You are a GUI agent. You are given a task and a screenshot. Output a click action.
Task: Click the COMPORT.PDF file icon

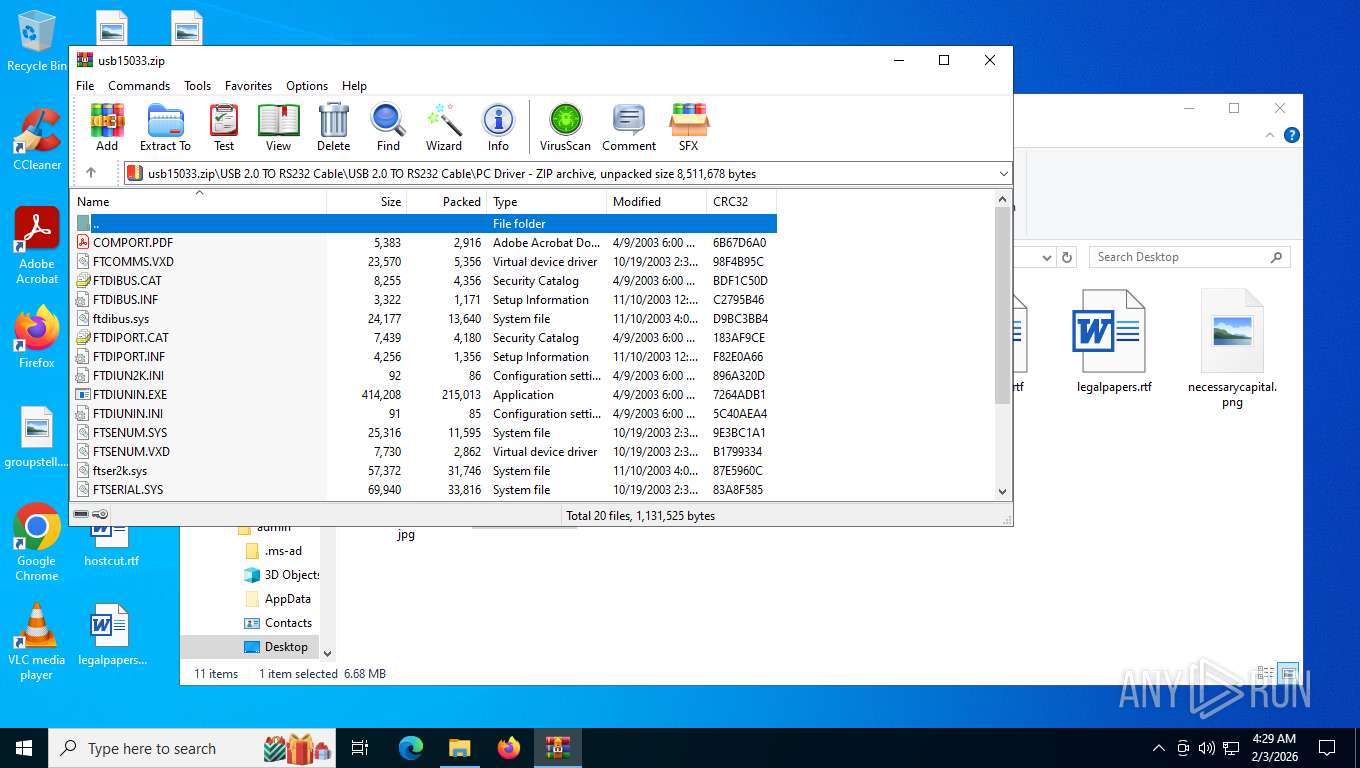pyautogui.click(x=84, y=242)
